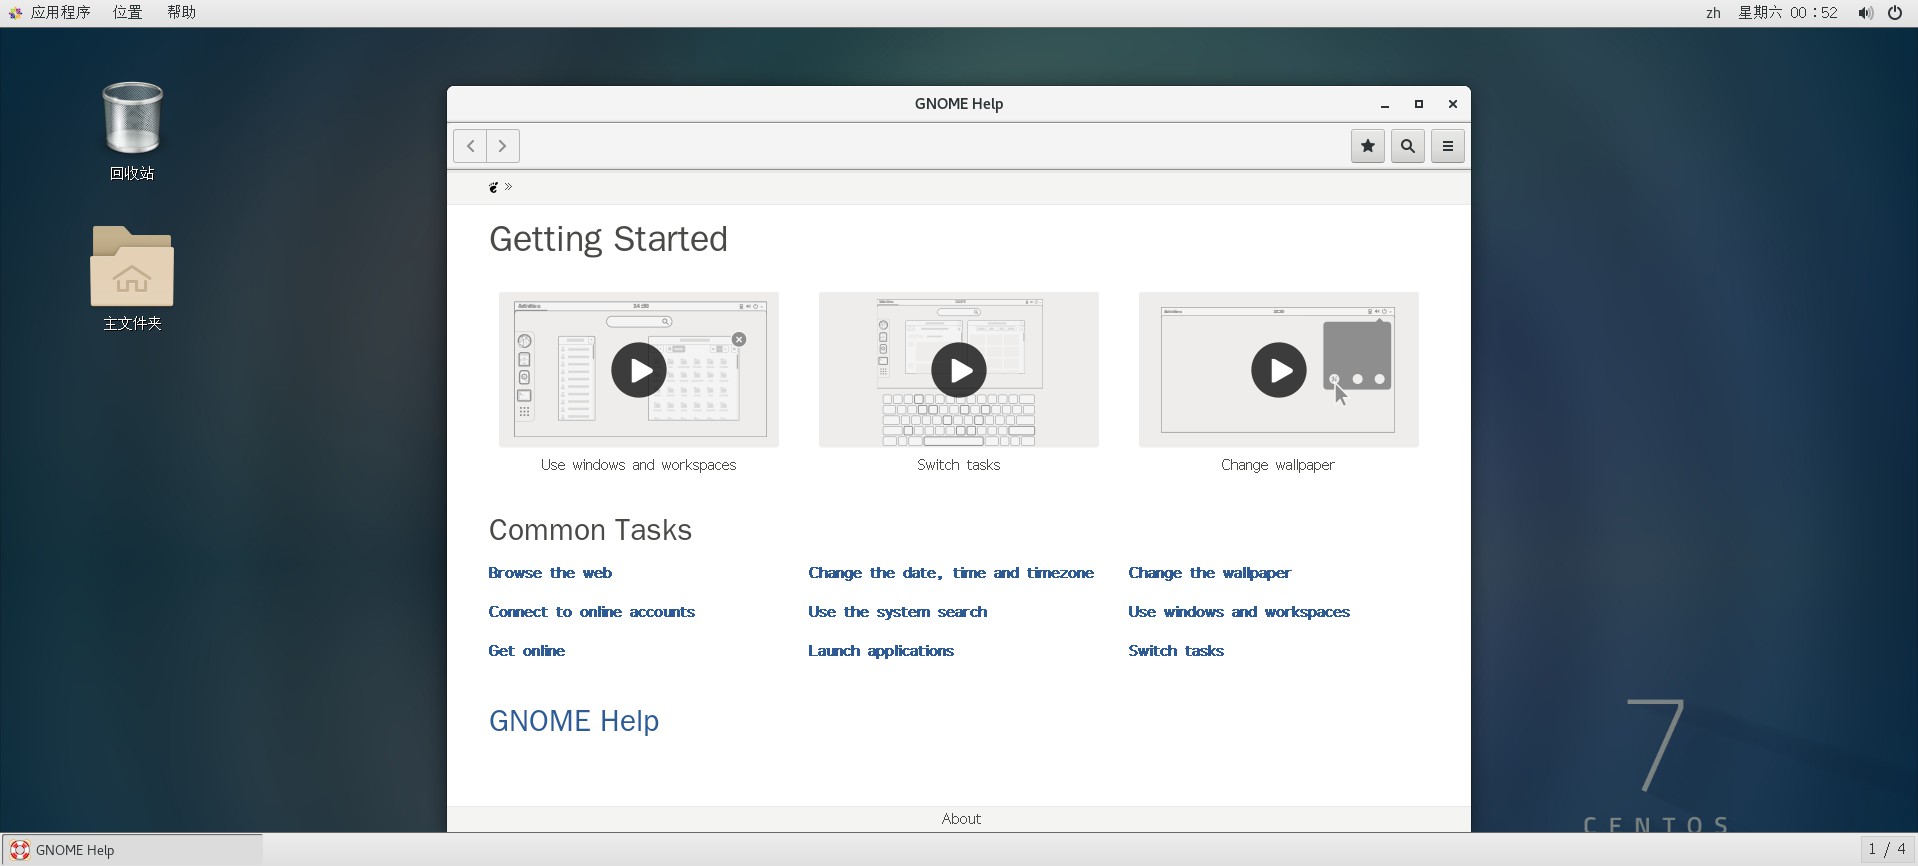Click the Getting Started heading

pyautogui.click(x=608, y=239)
